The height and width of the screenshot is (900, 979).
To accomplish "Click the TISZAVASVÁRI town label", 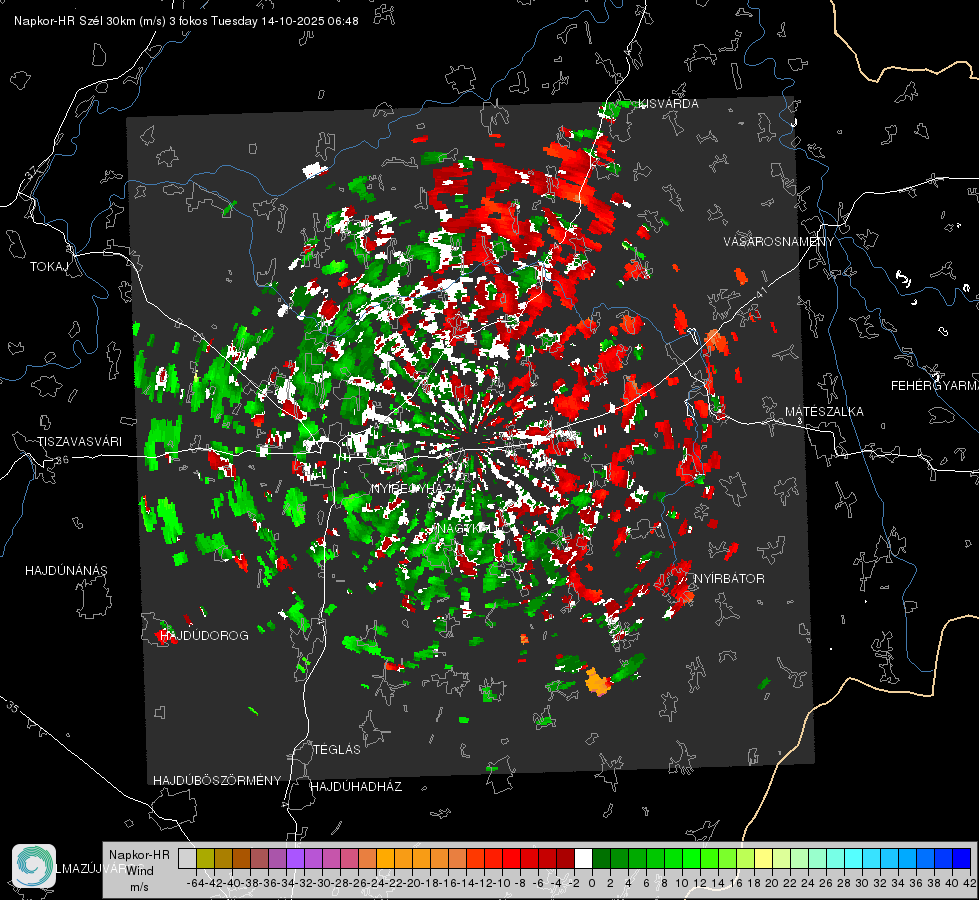I will pos(79,442).
